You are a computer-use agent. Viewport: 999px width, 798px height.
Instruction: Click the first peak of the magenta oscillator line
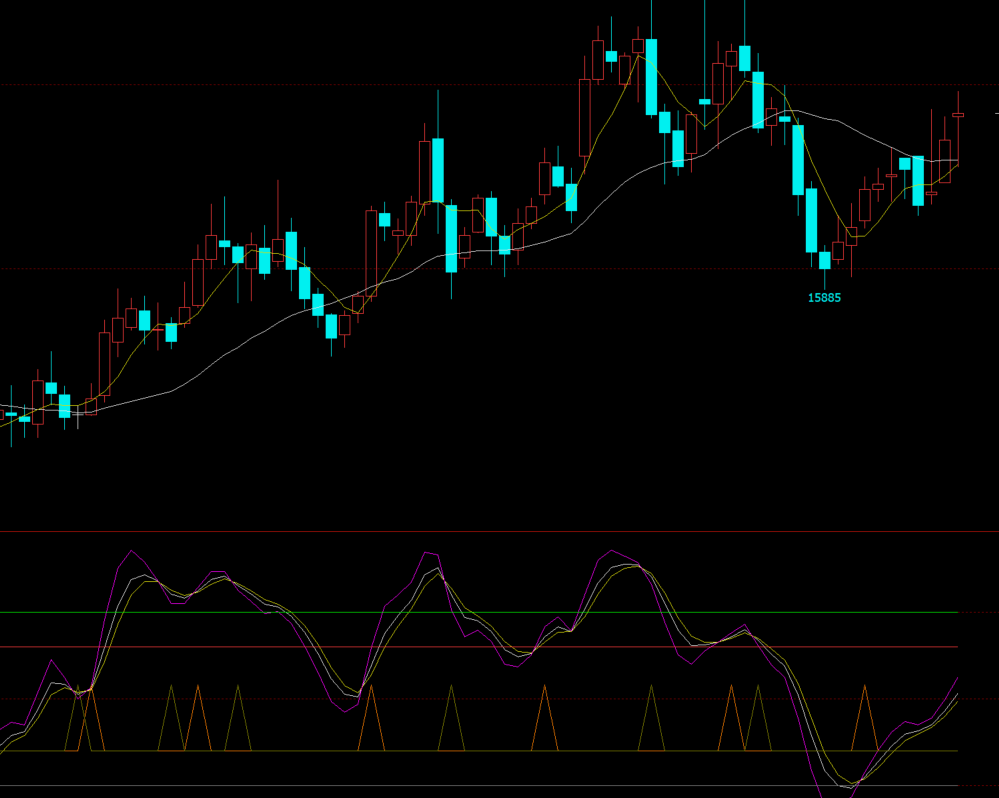click(x=131, y=550)
